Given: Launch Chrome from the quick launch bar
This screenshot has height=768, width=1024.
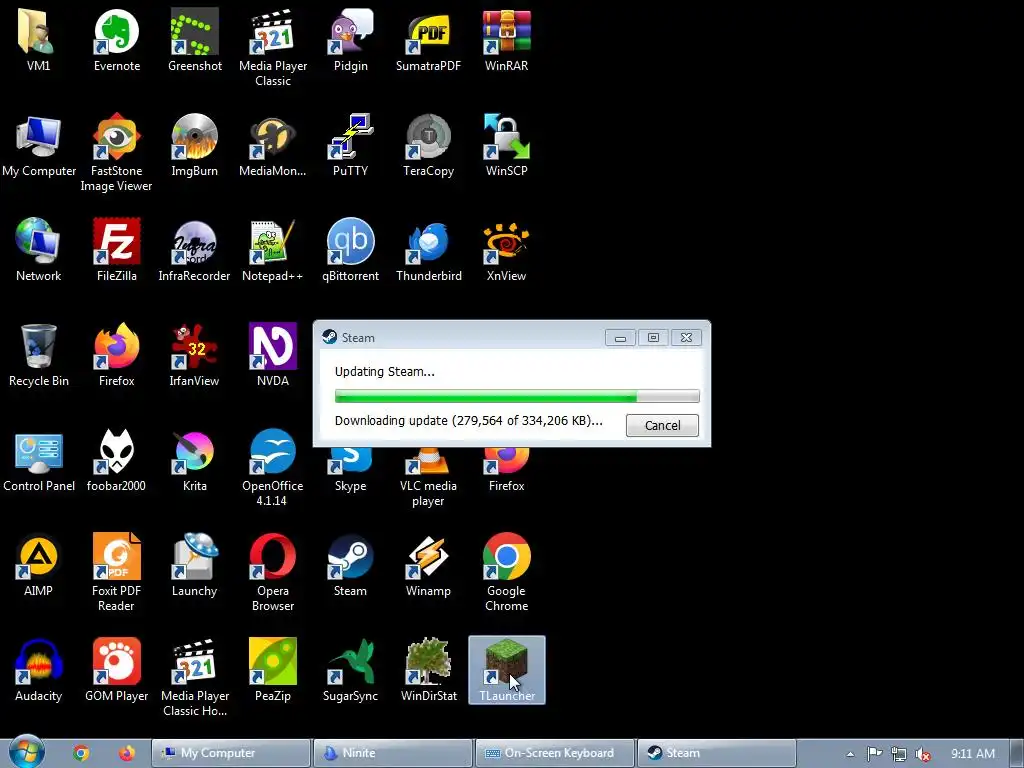Looking at the screenshot, I should click(81, 753).
